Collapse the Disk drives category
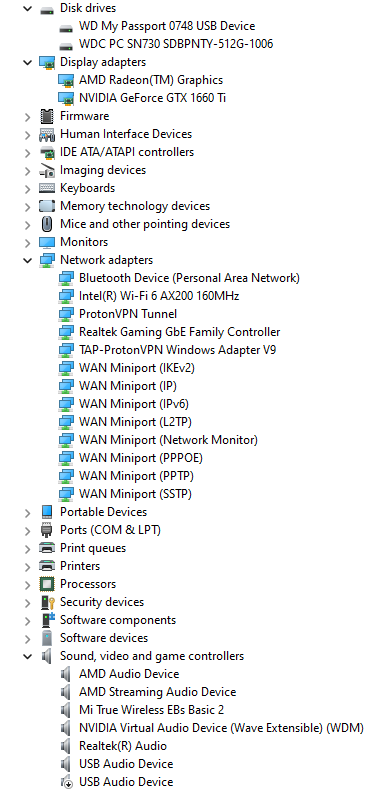This screenshot has width=370, height=791. (27, 9)
